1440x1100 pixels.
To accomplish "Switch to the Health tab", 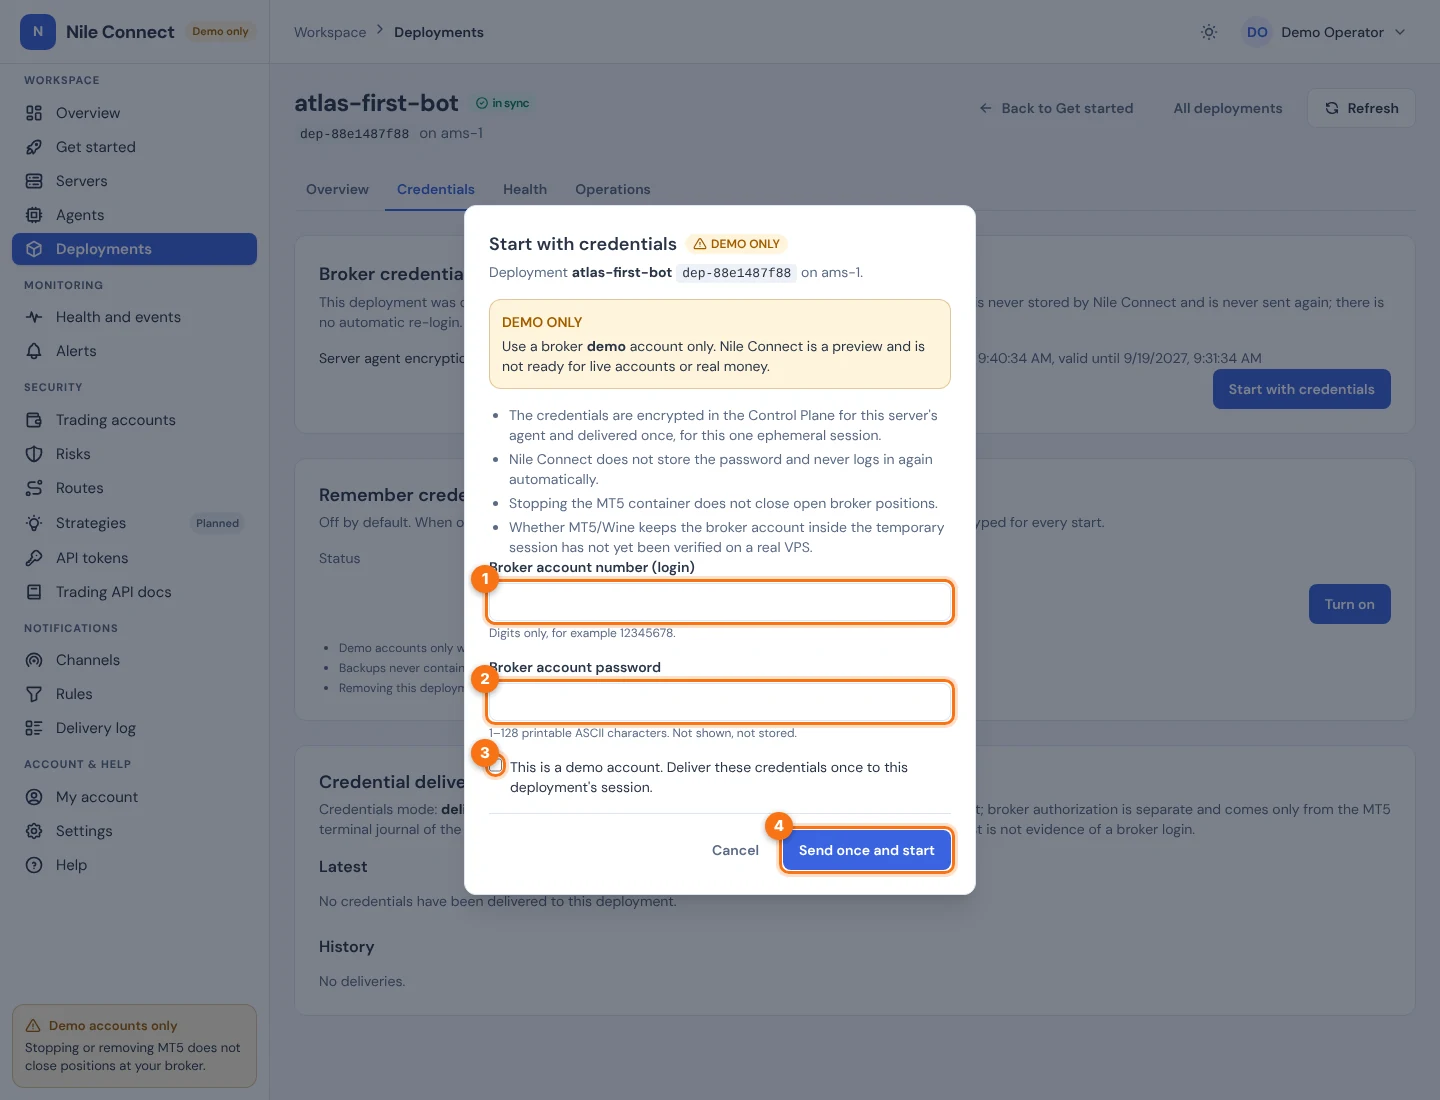I will tap(525, 189).
